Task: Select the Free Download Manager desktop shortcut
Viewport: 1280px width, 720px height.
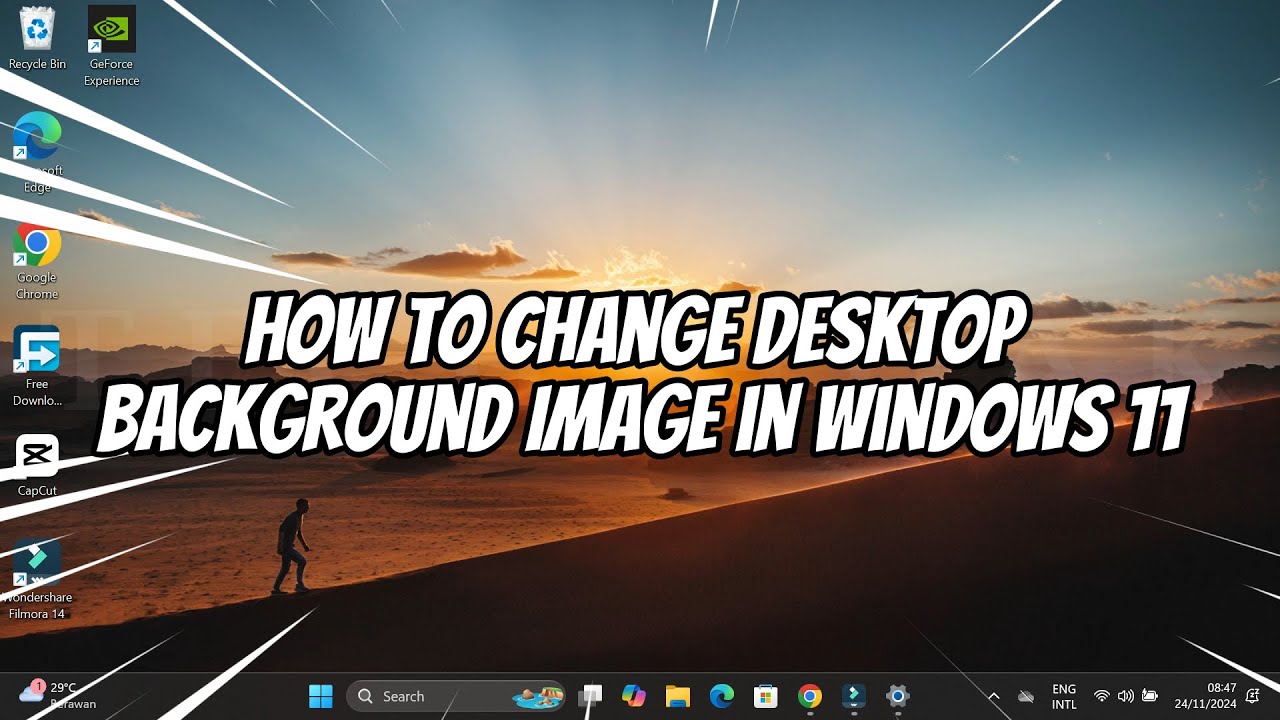Action: click(37, 367)
